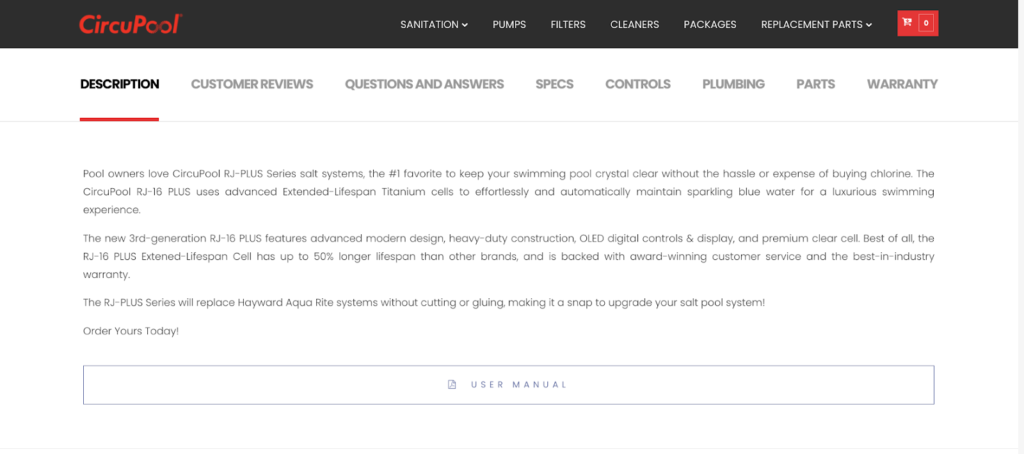Screen dimensions: 1024x454
Task: Switch to the Customer Reviews tab
Action: [252, 84]
